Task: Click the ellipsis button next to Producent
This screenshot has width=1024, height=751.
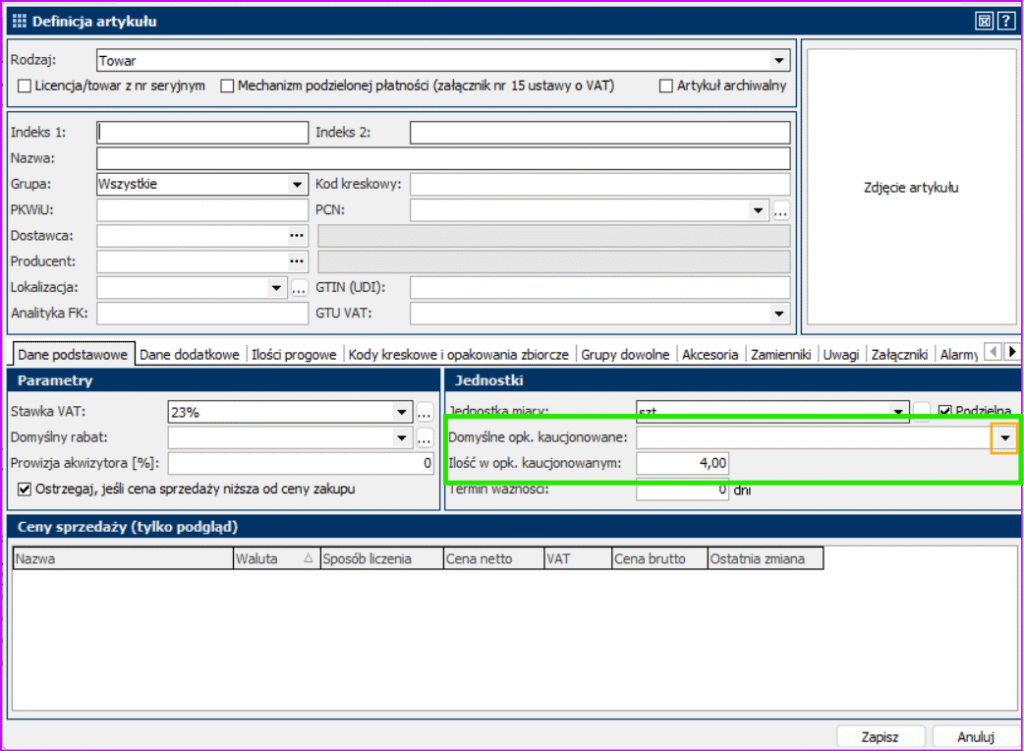Action: [297, 261]
